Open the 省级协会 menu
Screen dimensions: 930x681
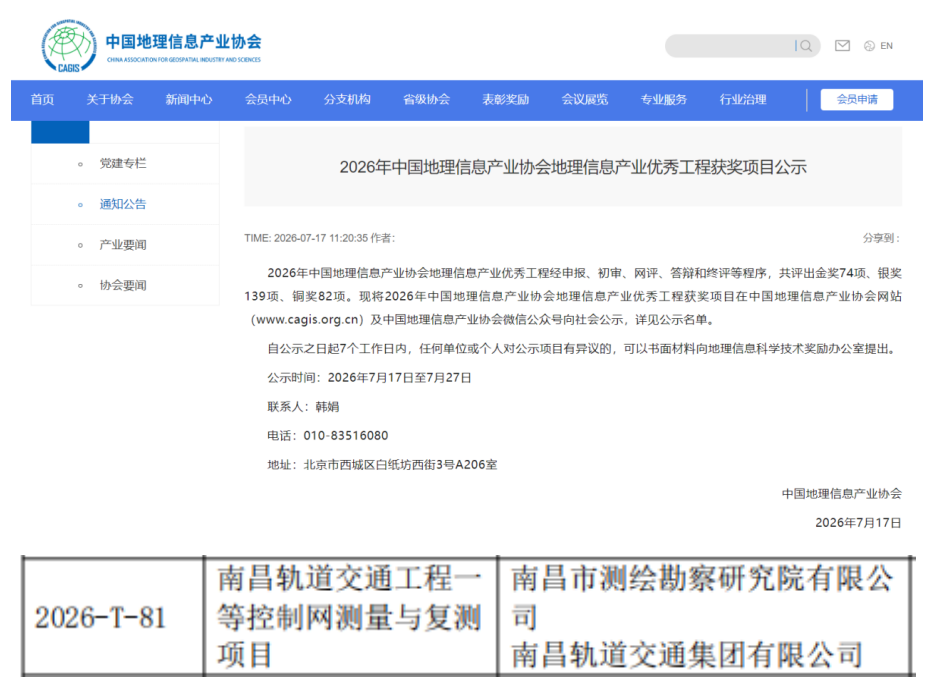pos(426,100)
